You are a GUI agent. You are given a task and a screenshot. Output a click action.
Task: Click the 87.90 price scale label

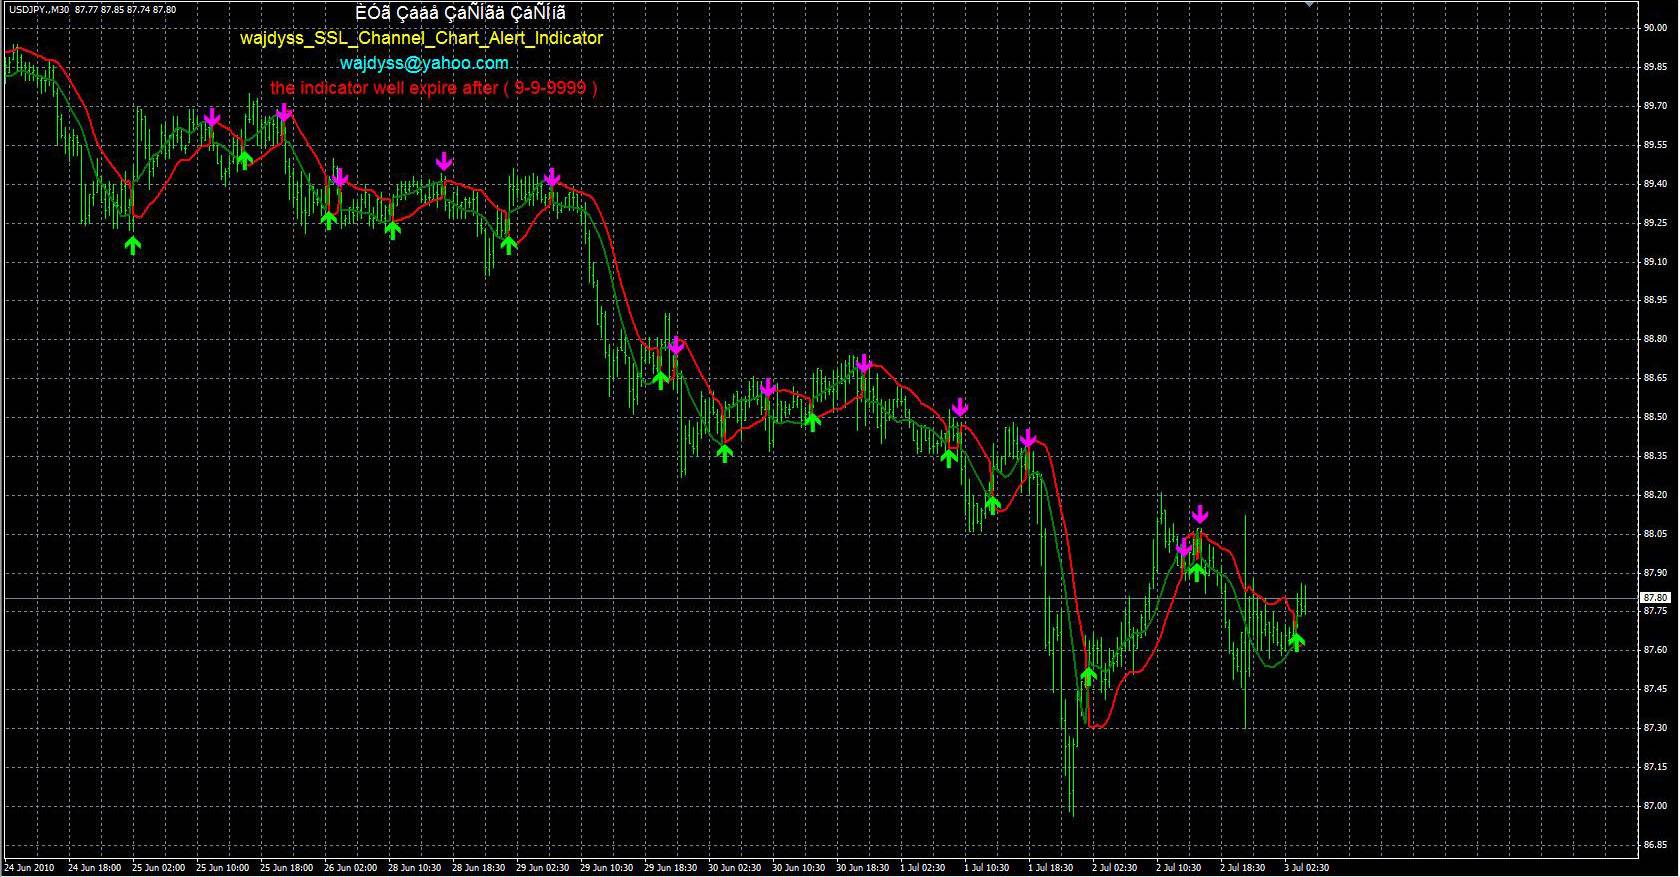tap(1654, 573)
